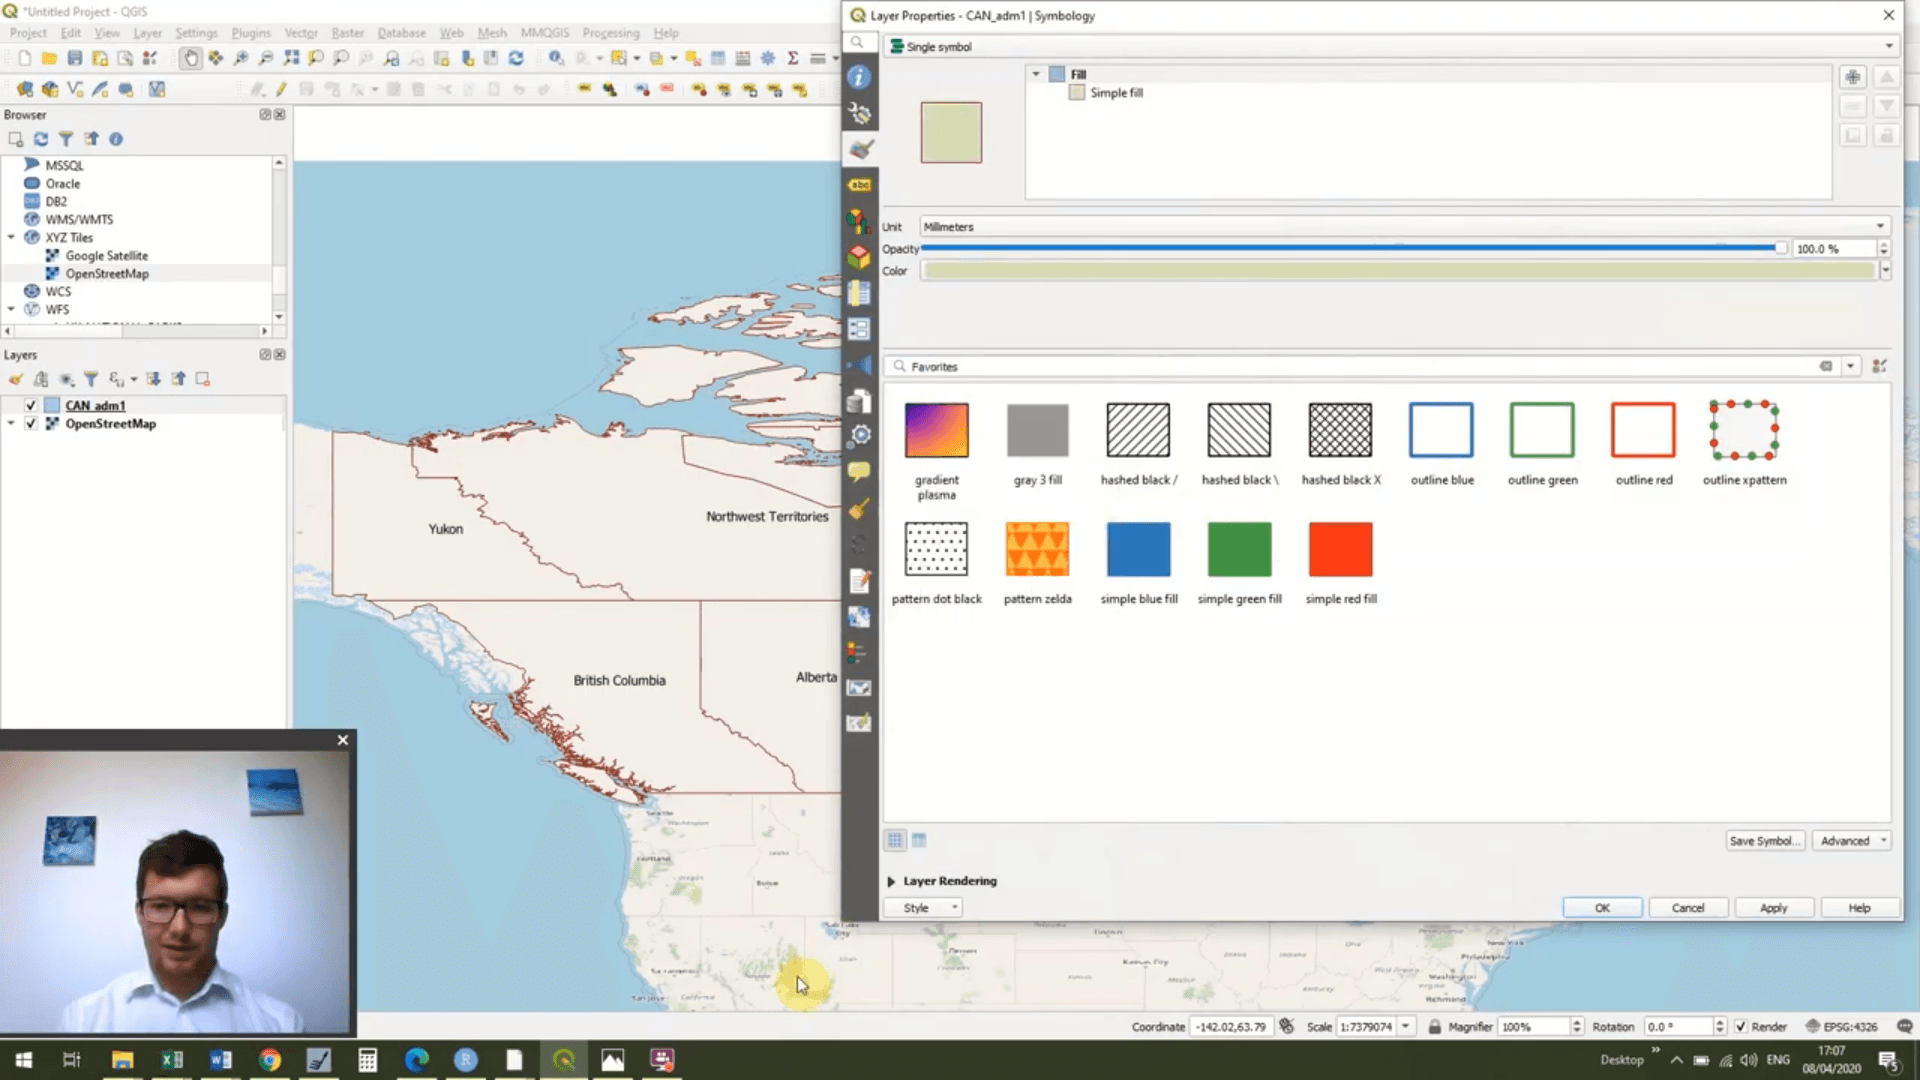Open the Single symbol type dropdown

pyautogui.click(x=1888, y=46)
